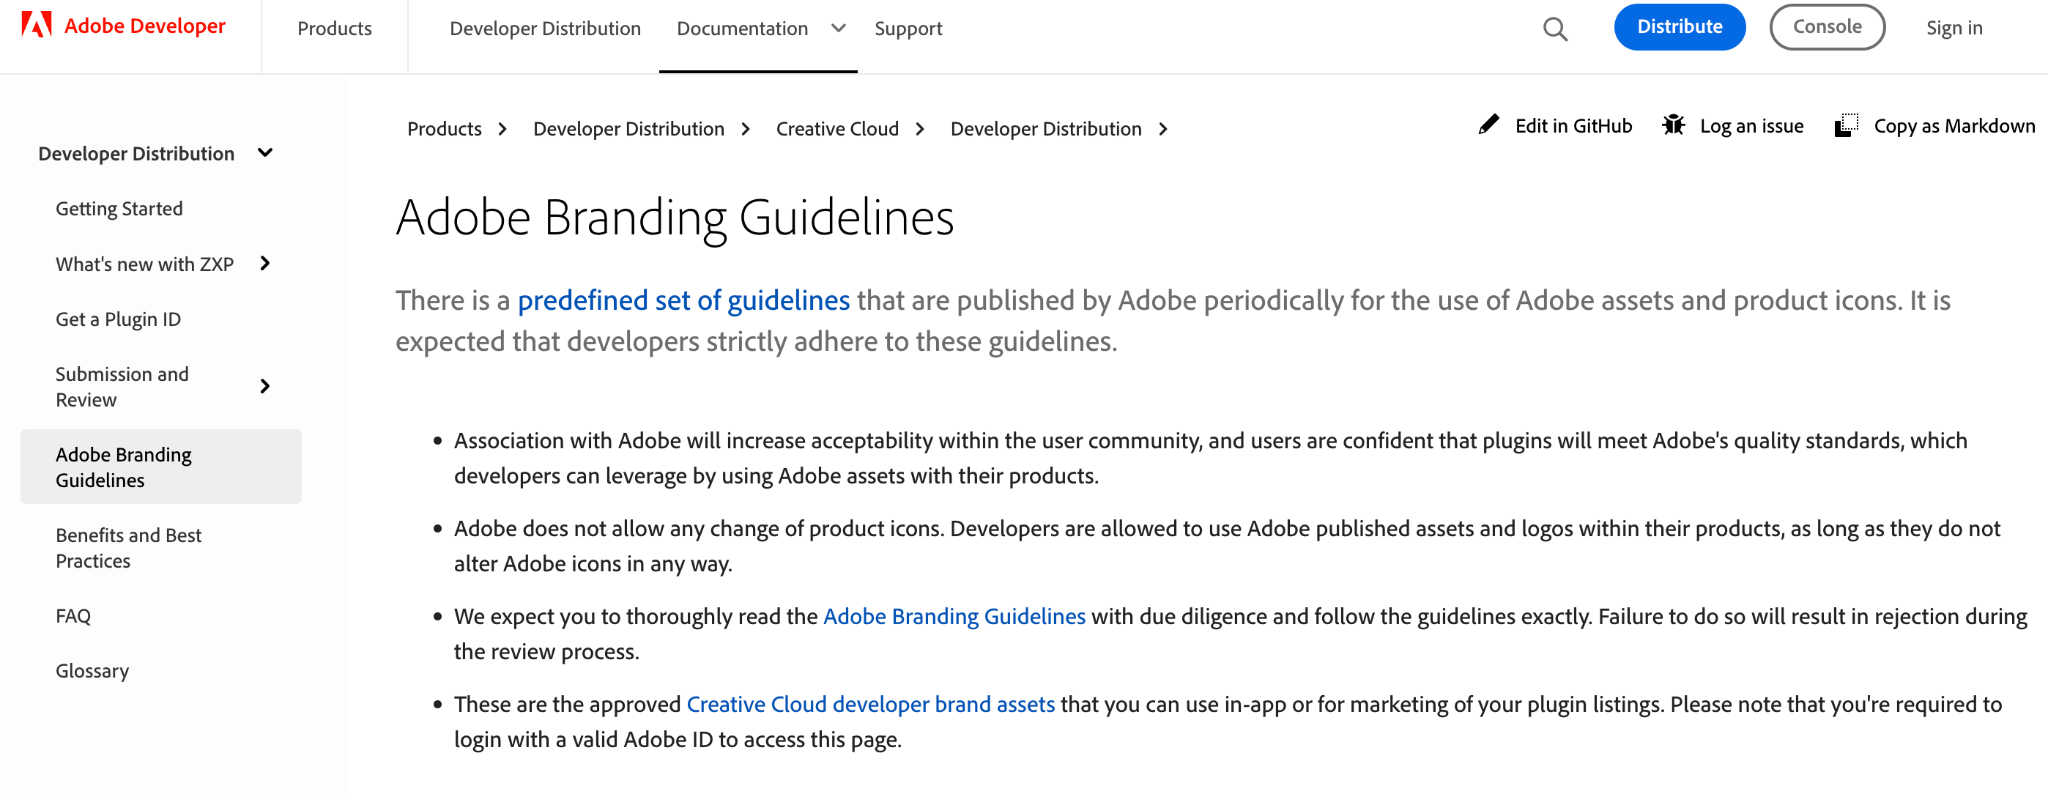Viewport: 2048px width, 793px height.
Task: Click the Edit in GitHub text link
Action: pos(1573,126)
